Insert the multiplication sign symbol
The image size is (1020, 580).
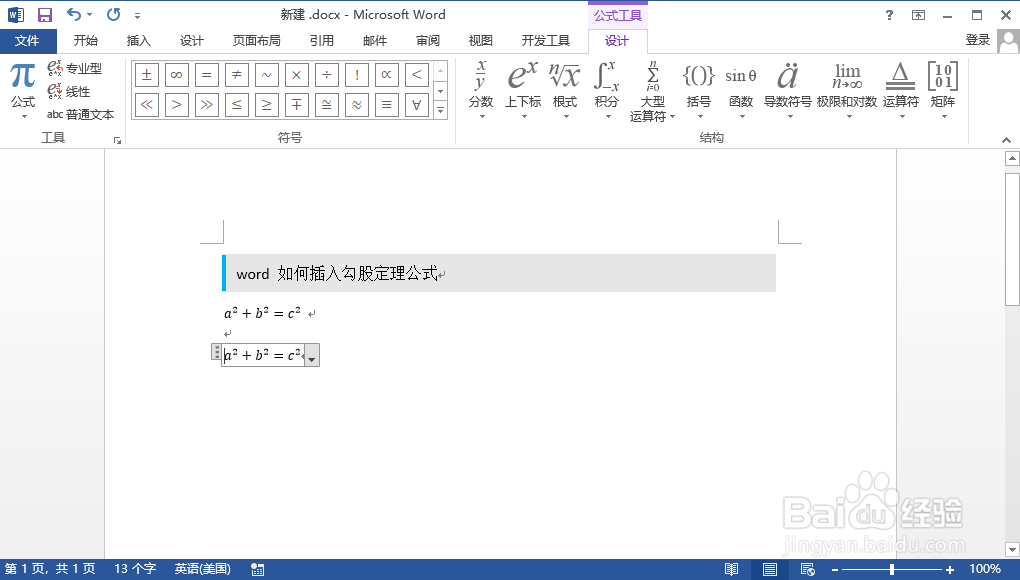click(x=296, y=75)
